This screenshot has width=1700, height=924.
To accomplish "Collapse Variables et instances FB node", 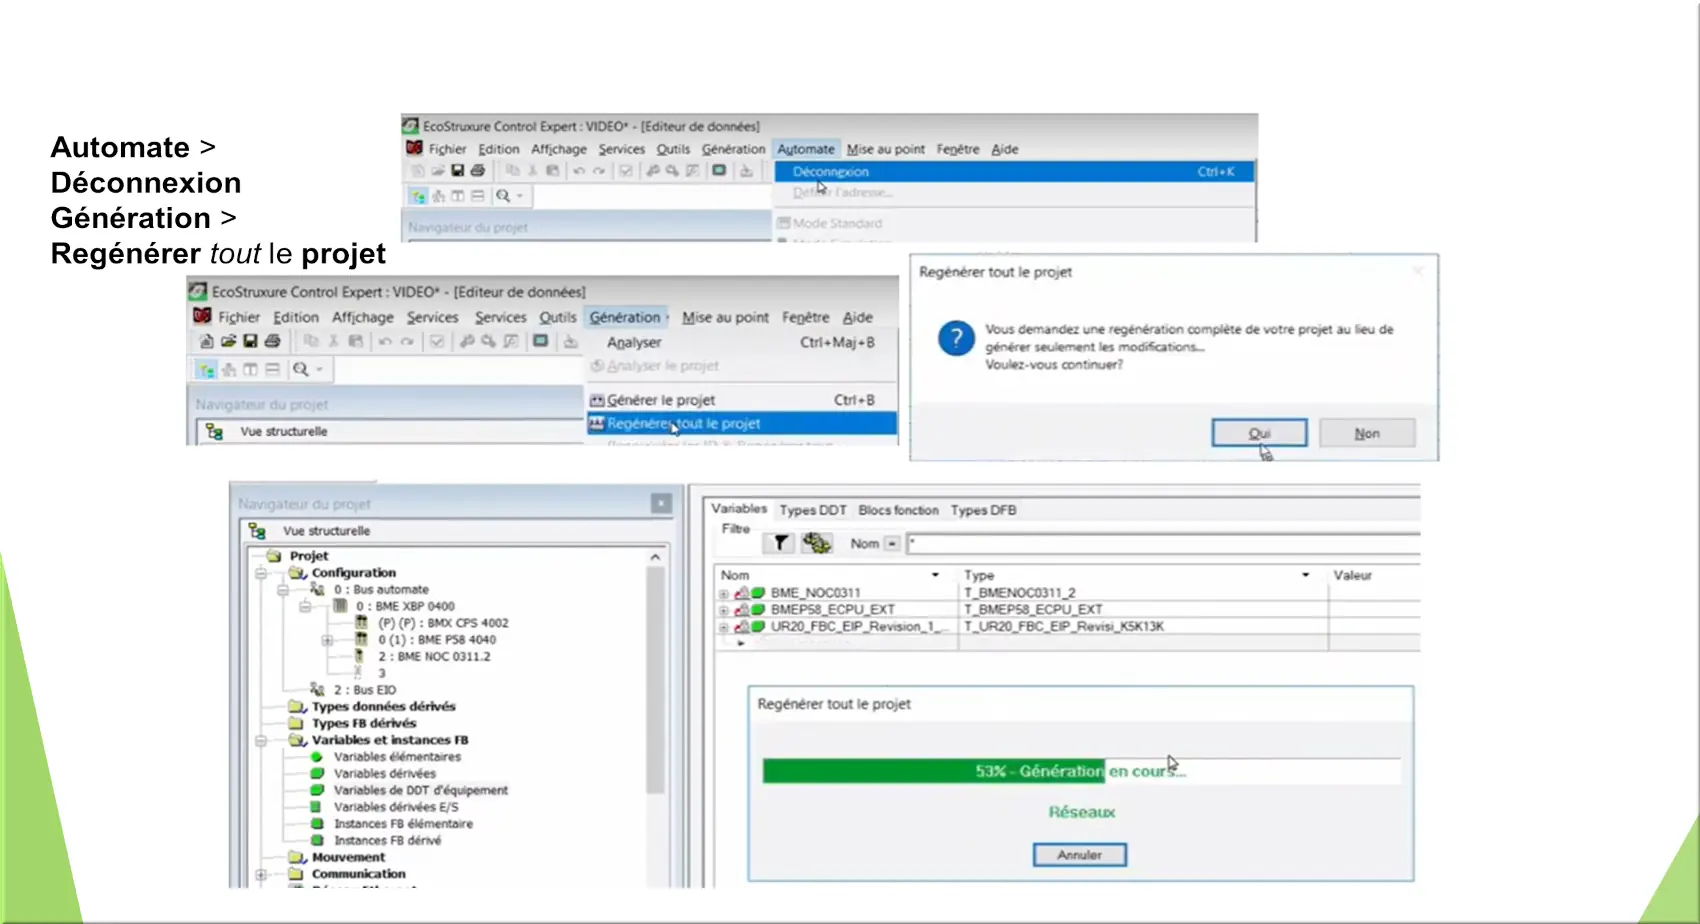I will pos(260,741).
